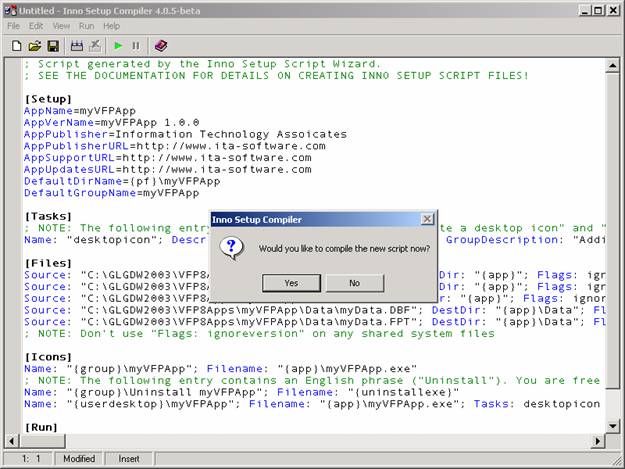Click the horizontal scrollbar left arrow
The height and width of the screenshot is (469, 625).
click(12, 441)
